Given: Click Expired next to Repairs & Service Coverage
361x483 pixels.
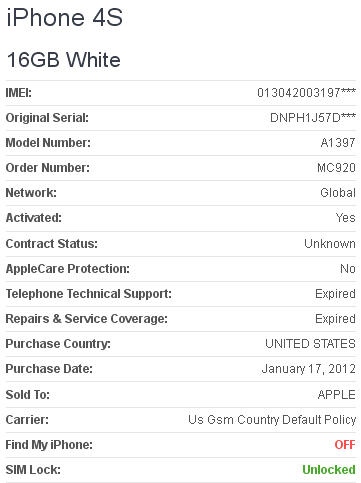Looking at the screenshot, I should [x=335, y=319].
